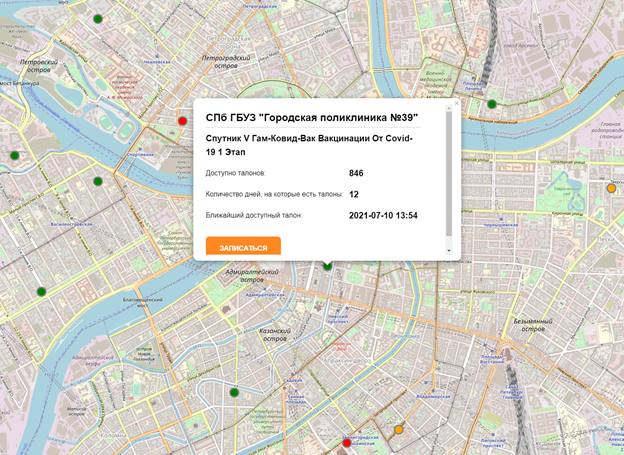624x455 pixels.
Task: Select green marker on the southern canal bend
Action: click(234, 392)
